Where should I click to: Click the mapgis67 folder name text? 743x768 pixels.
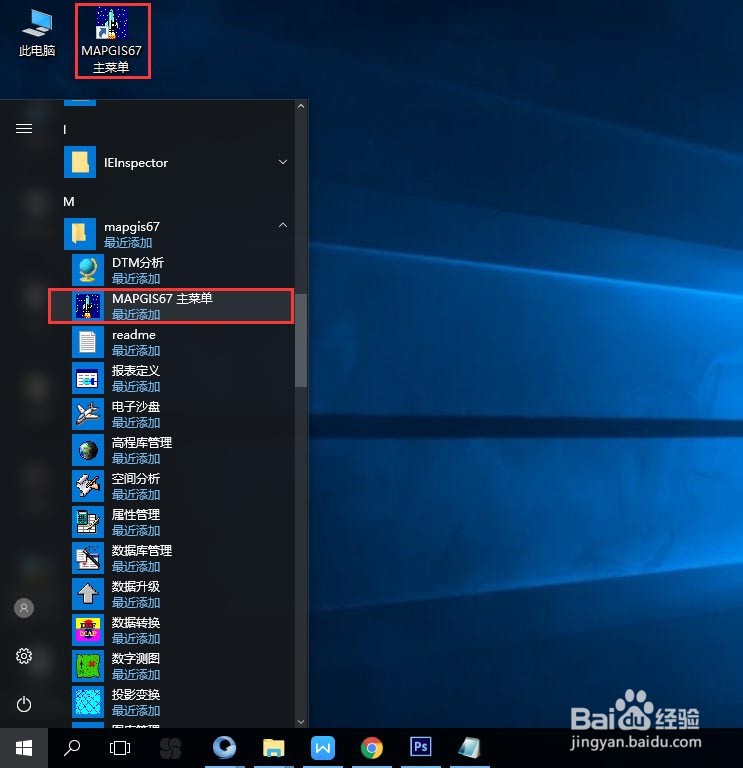coord(132,227)
